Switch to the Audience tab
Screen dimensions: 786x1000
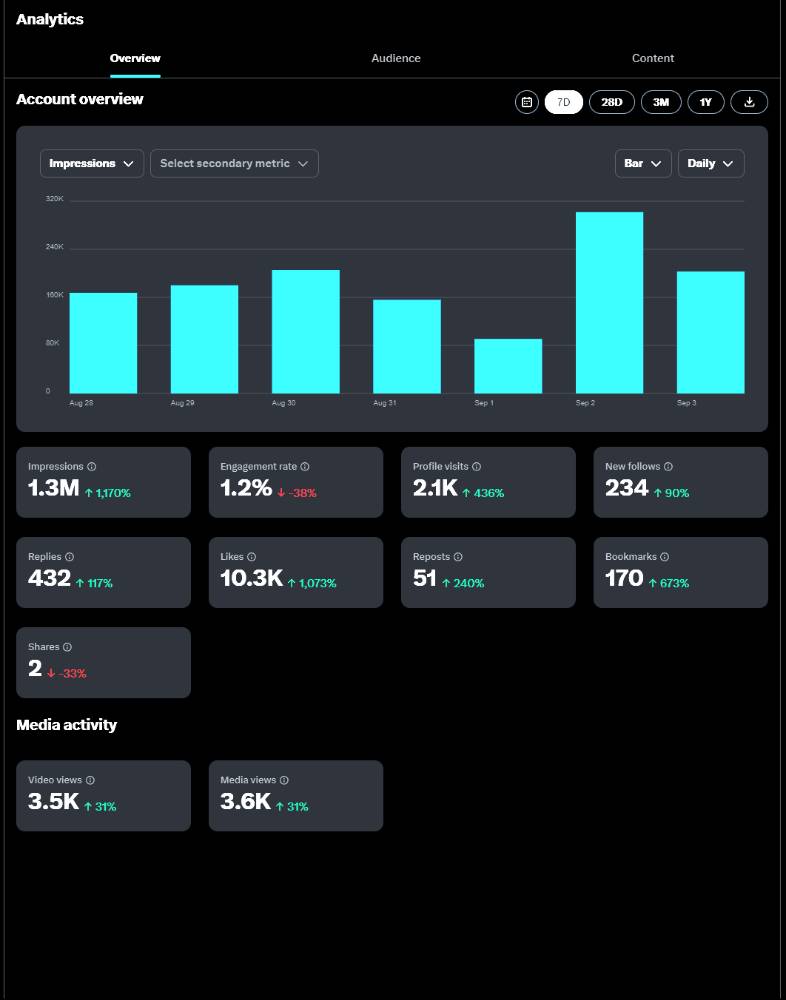click(x=396, y=58)
